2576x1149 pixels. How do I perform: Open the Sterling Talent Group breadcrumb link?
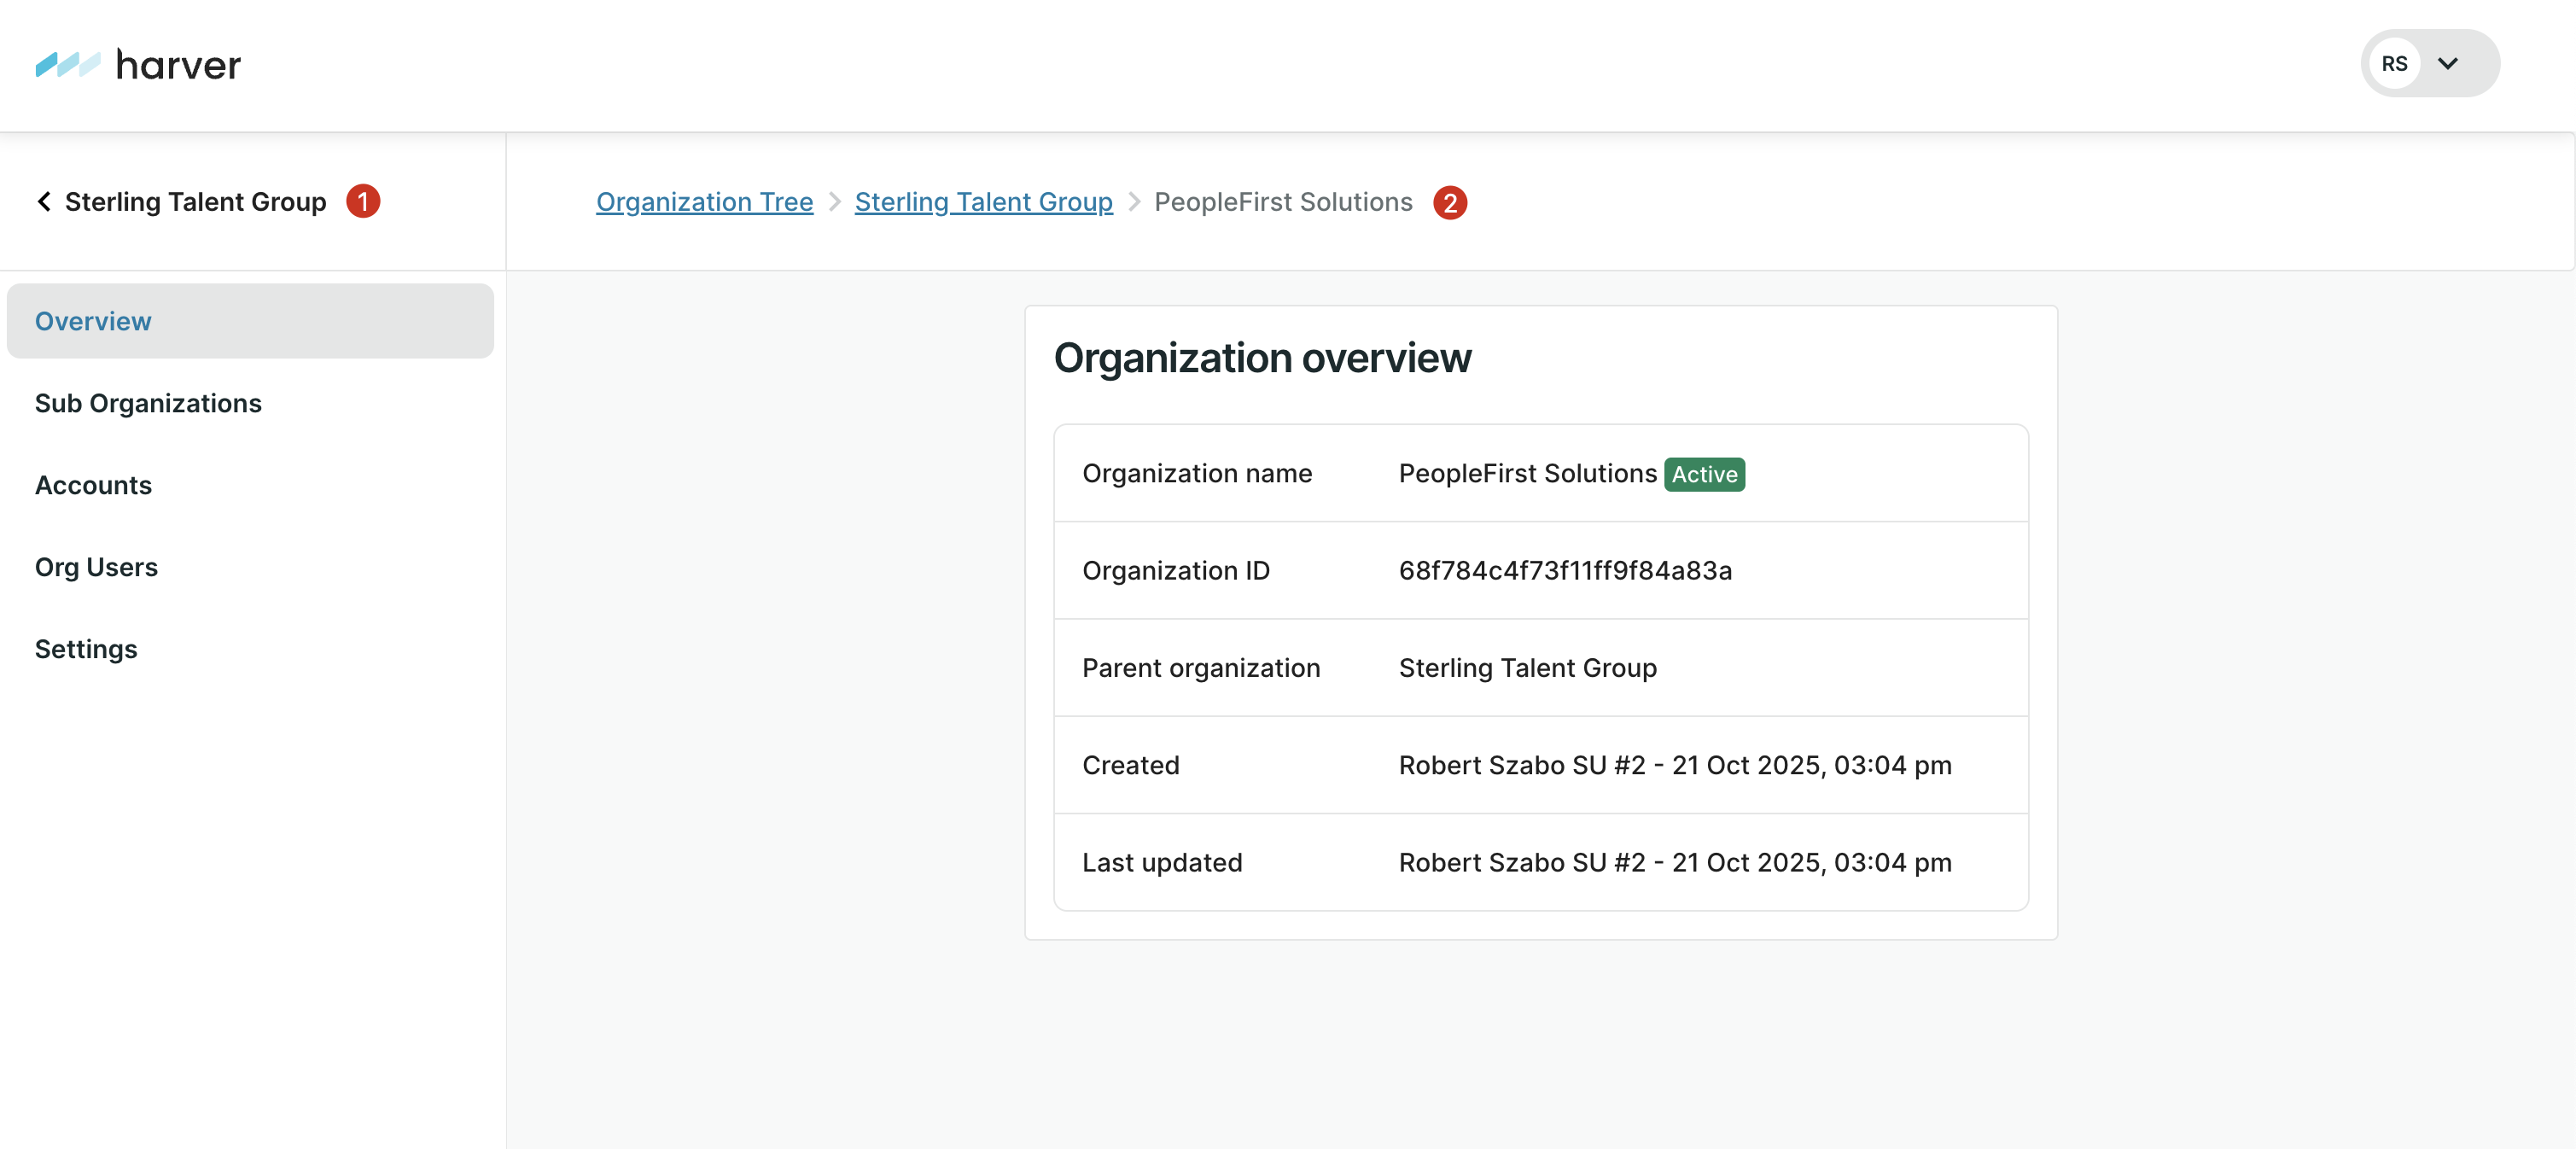pos(983,202)
